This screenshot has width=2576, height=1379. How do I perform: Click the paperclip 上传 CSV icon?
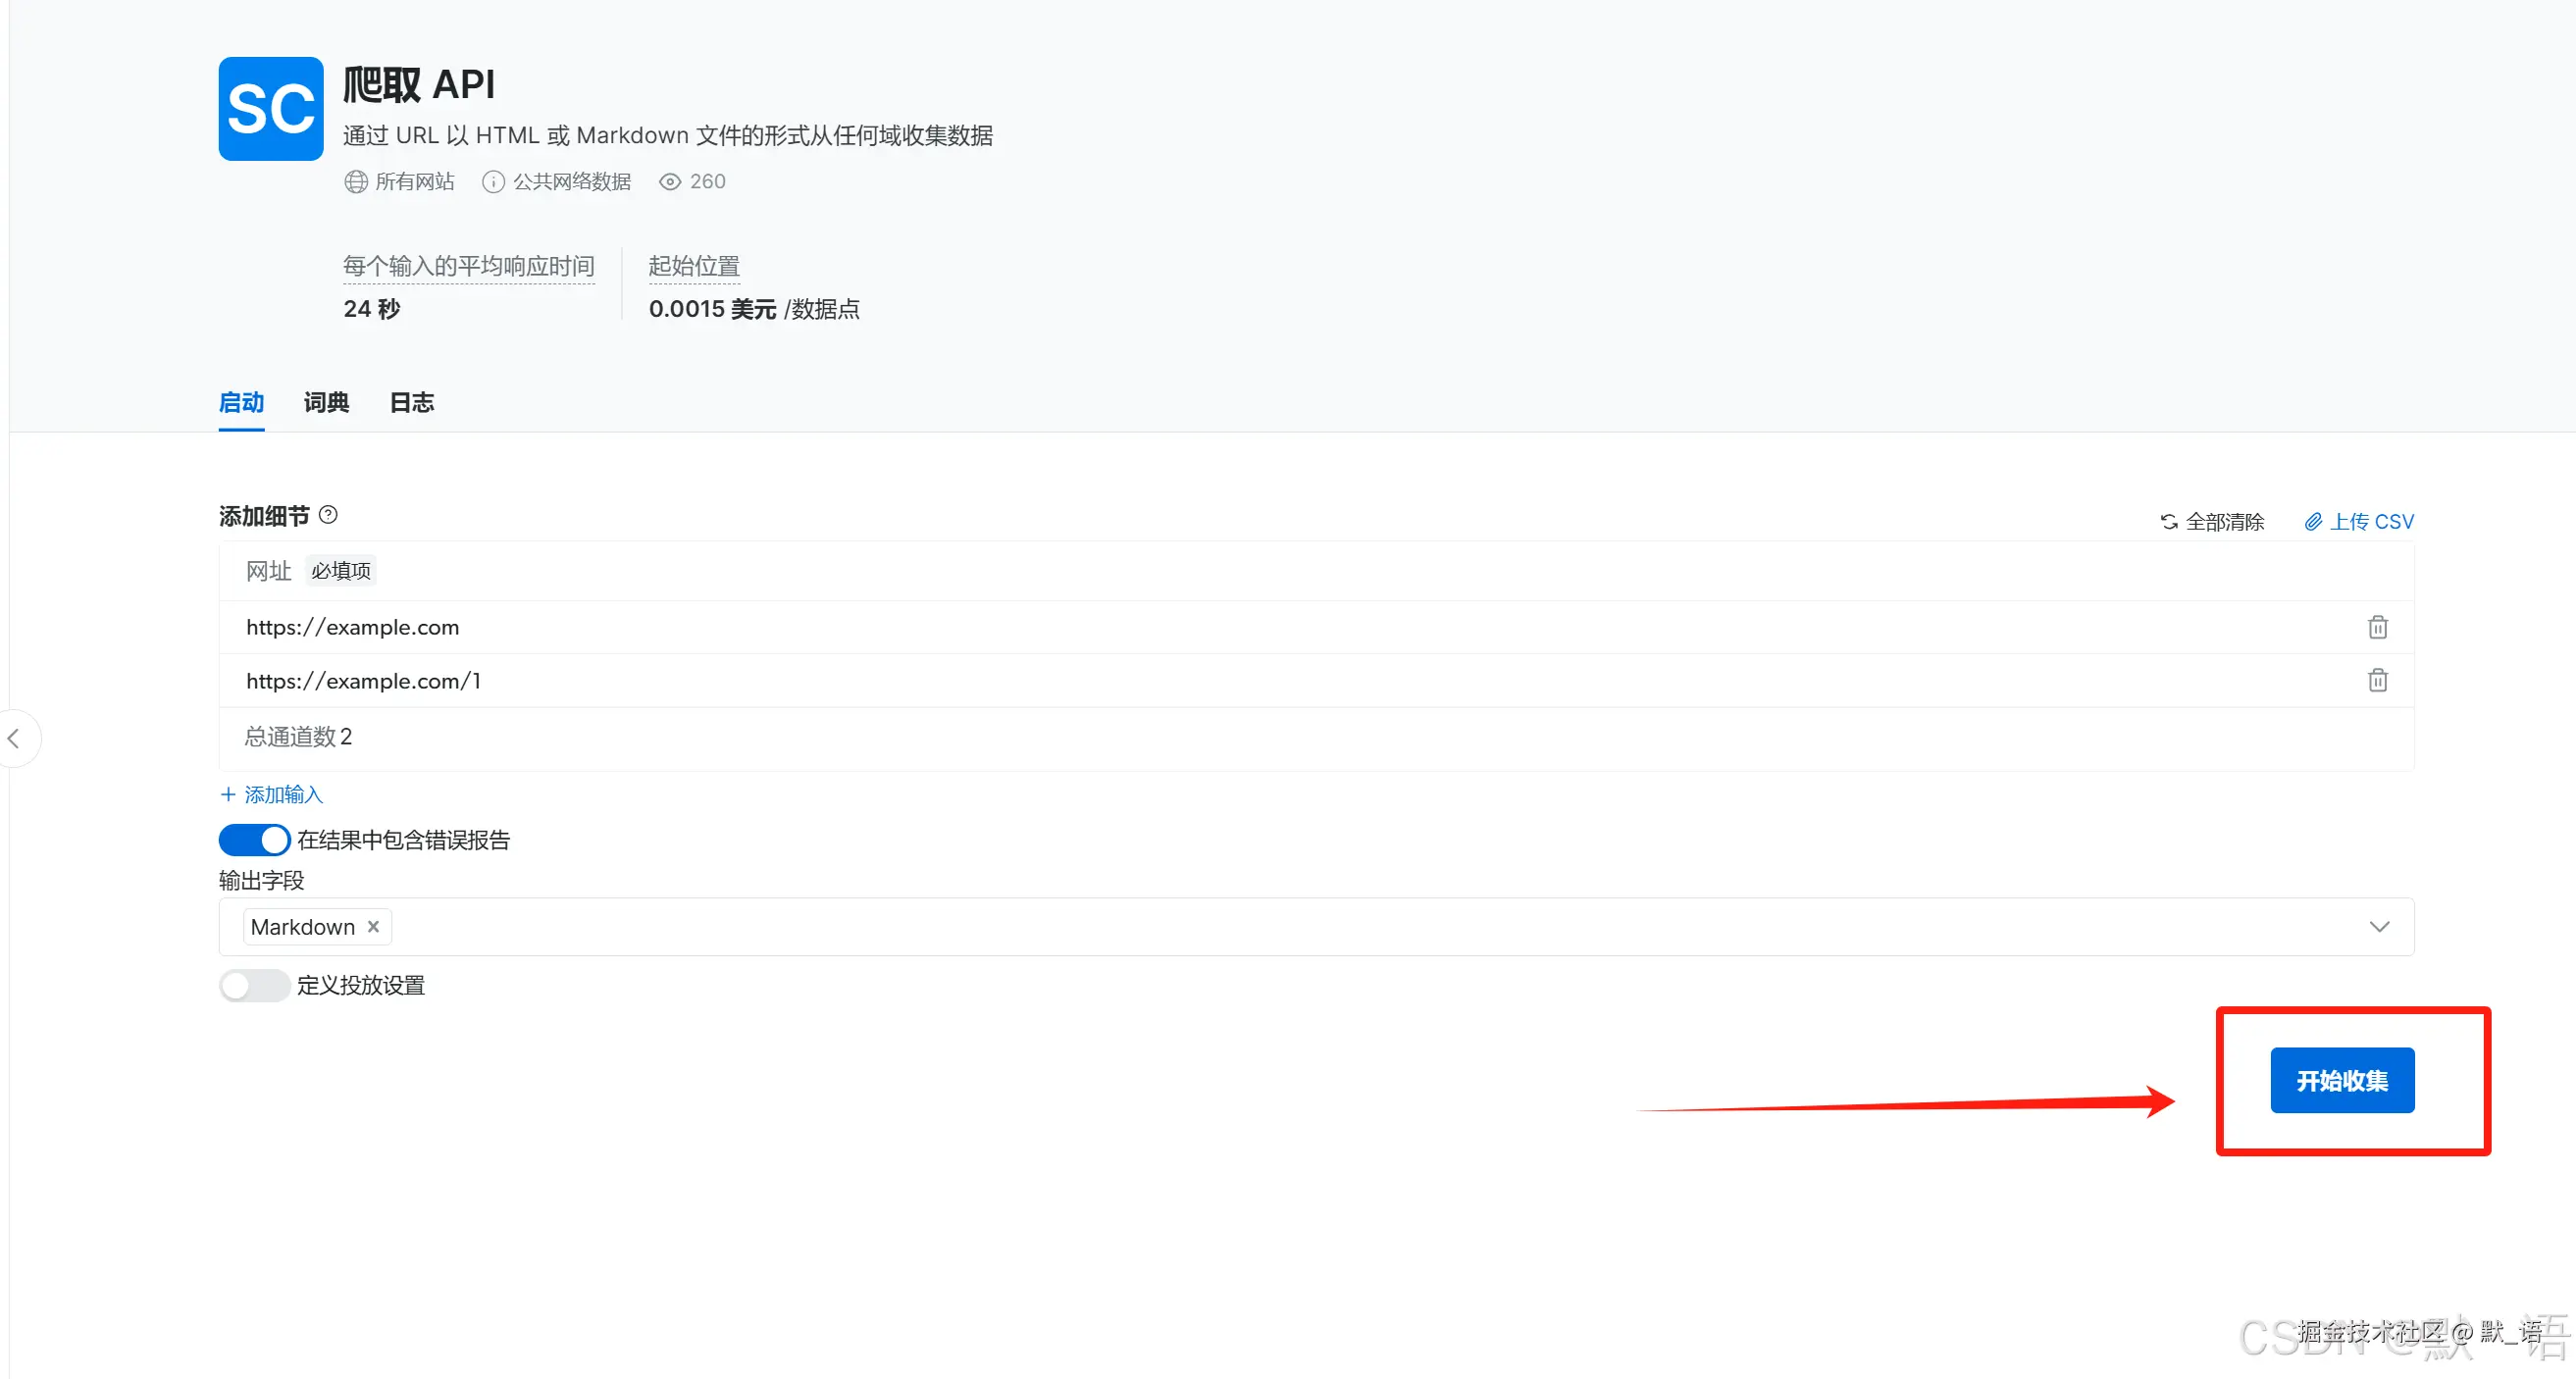tap(2313, 521)
